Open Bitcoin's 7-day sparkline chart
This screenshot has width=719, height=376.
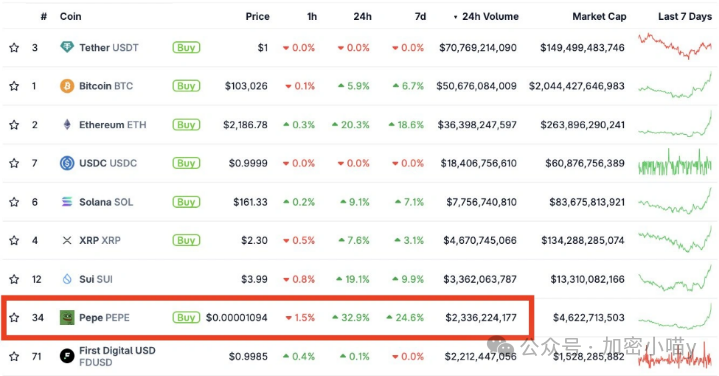(x=675, y=85)
